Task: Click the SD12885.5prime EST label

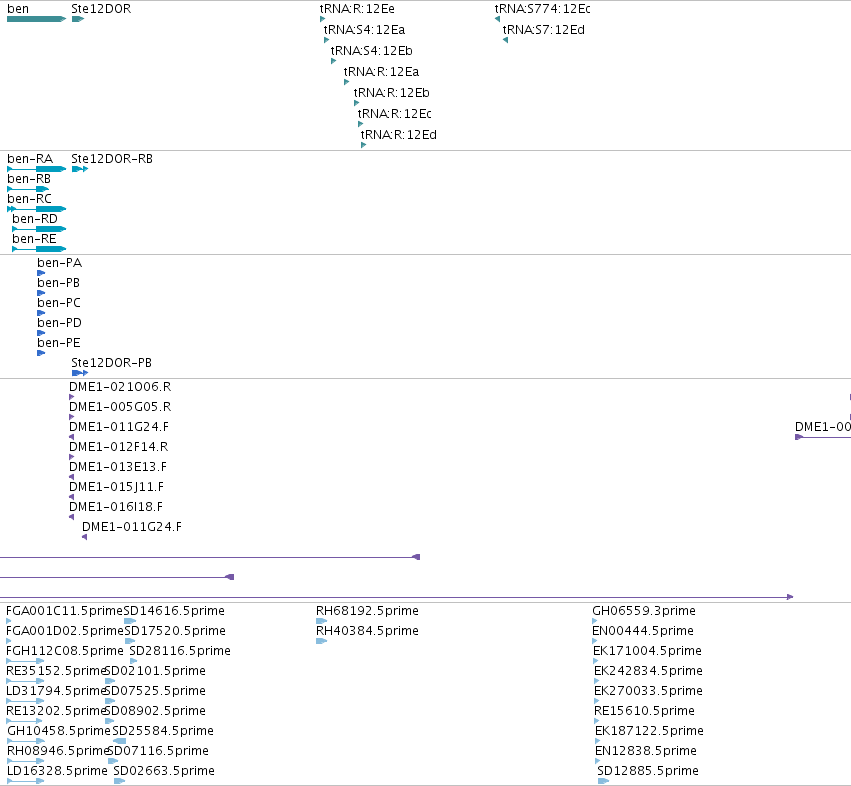Action: 648,771
